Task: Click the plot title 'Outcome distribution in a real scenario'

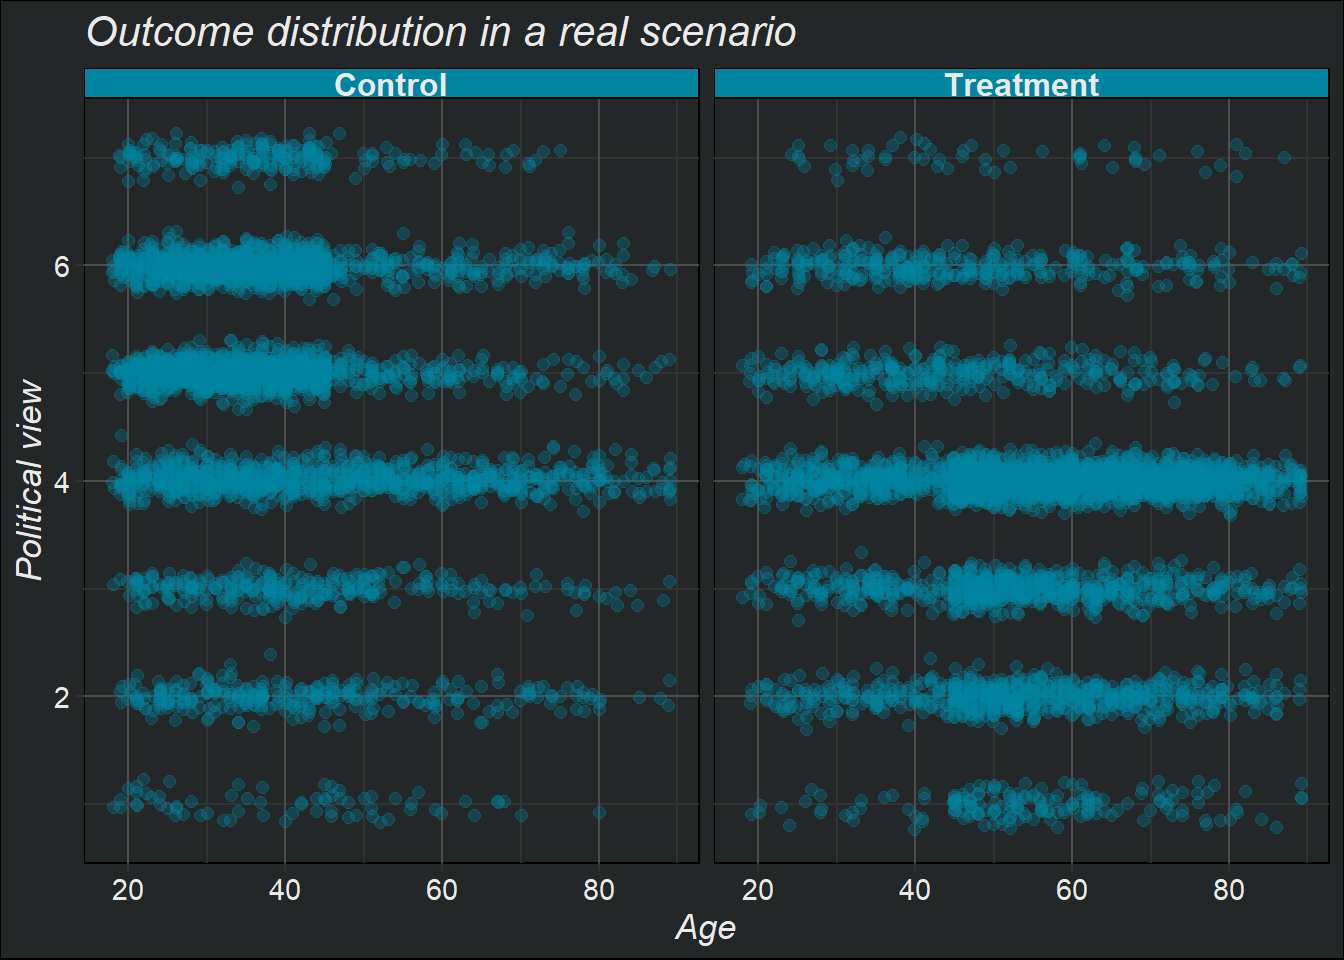Action: click(x=441, y=32)
